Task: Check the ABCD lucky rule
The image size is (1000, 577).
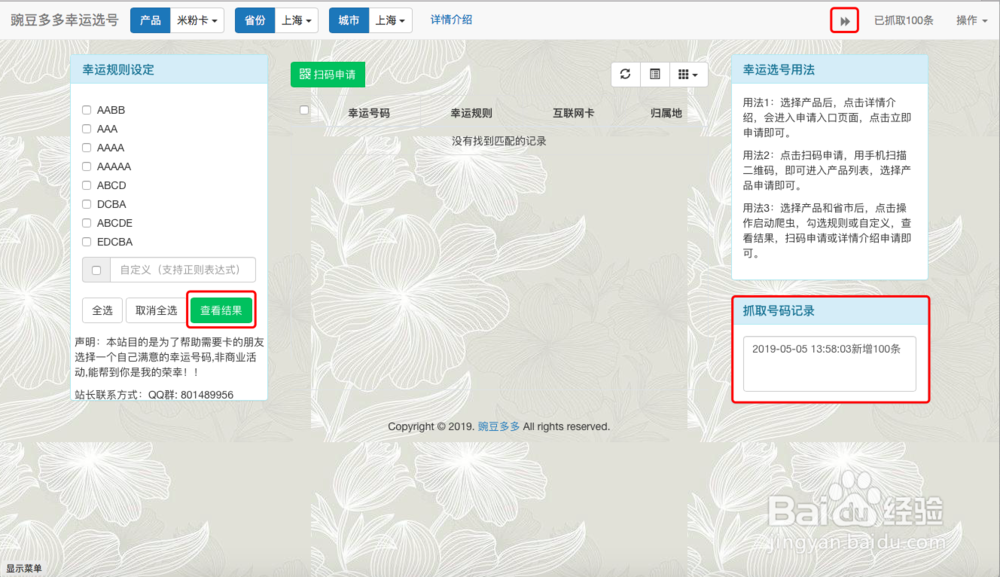Action: 86,184
